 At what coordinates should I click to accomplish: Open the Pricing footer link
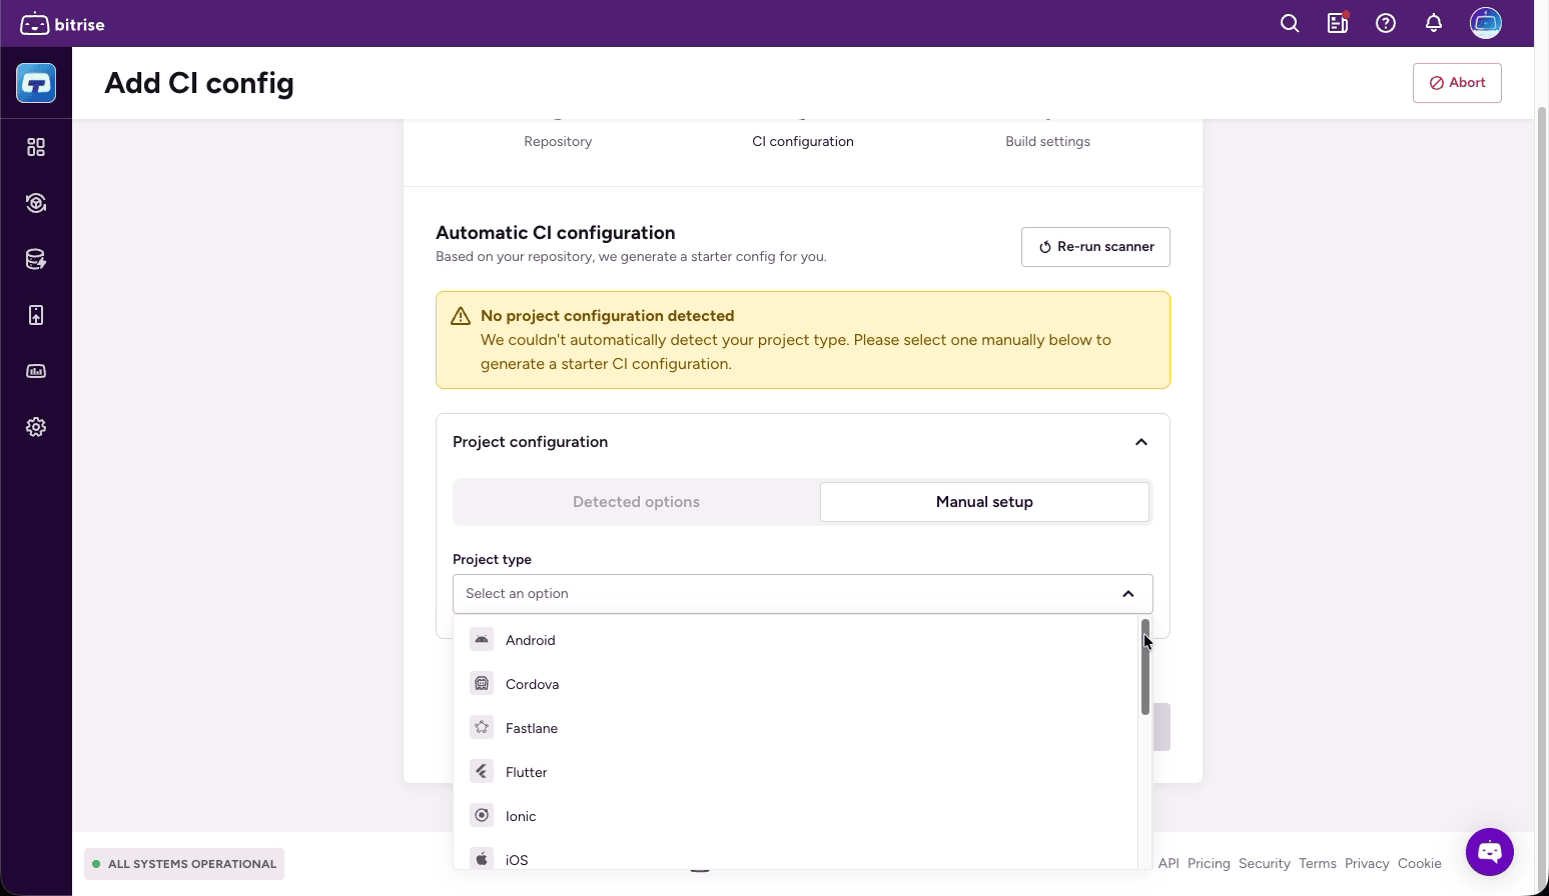(1209, 864)
